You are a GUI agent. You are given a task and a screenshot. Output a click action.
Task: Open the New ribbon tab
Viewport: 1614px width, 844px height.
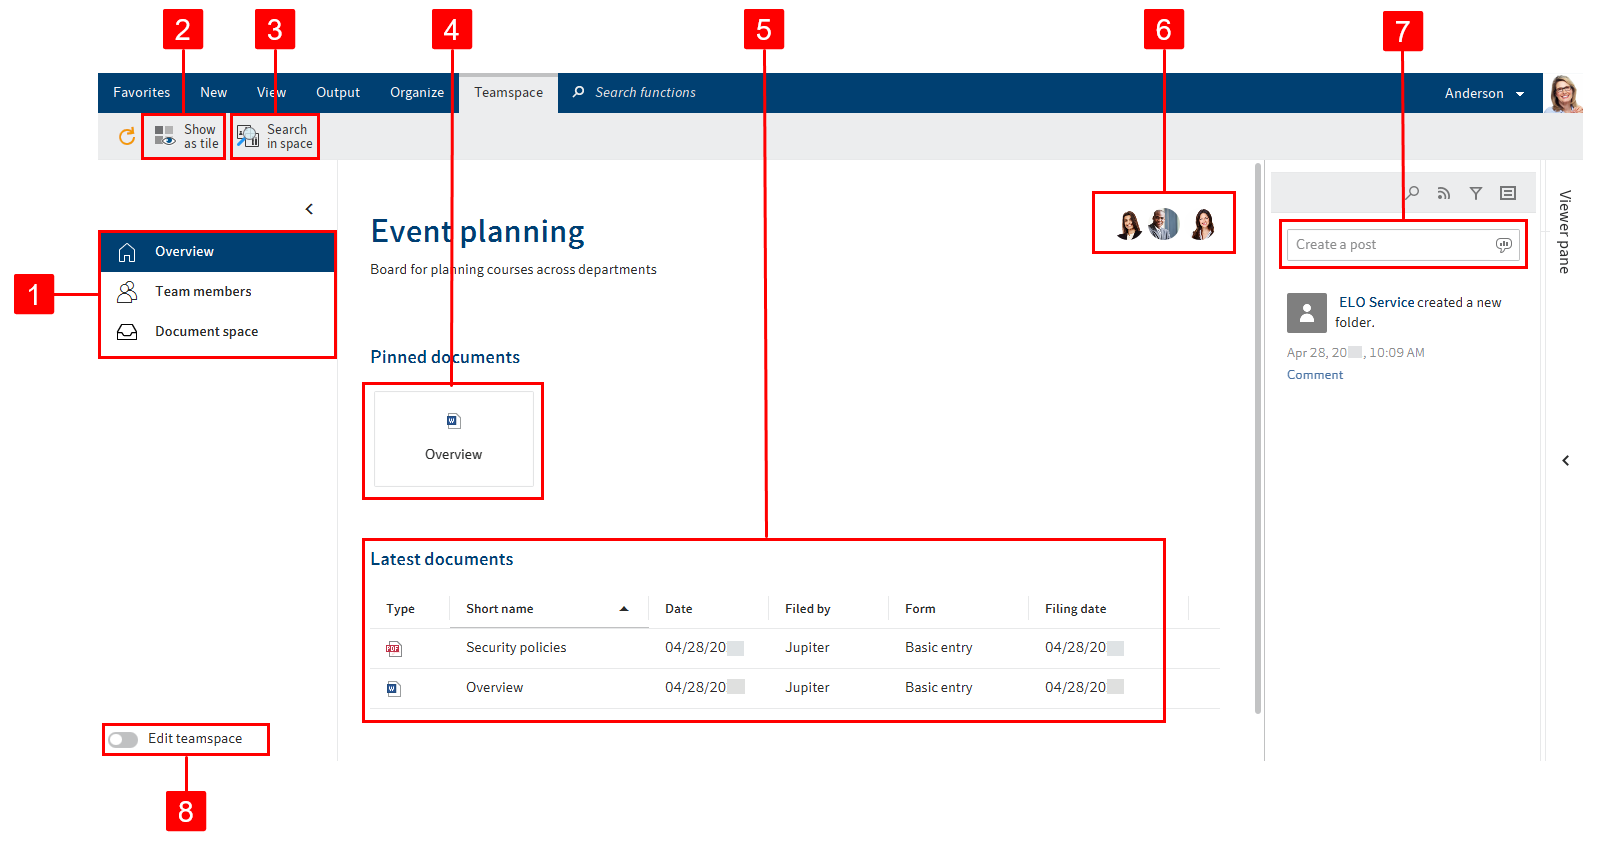(213, 93)
